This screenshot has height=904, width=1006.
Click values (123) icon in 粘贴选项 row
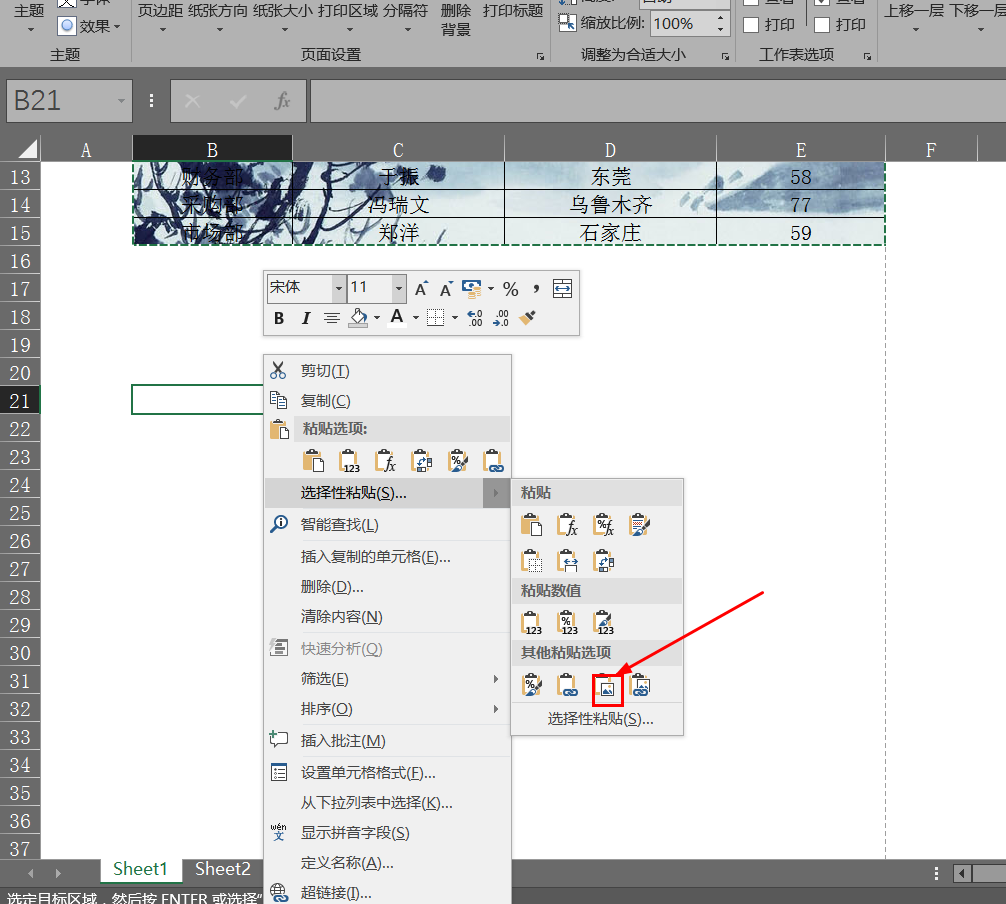coord(349,461)
